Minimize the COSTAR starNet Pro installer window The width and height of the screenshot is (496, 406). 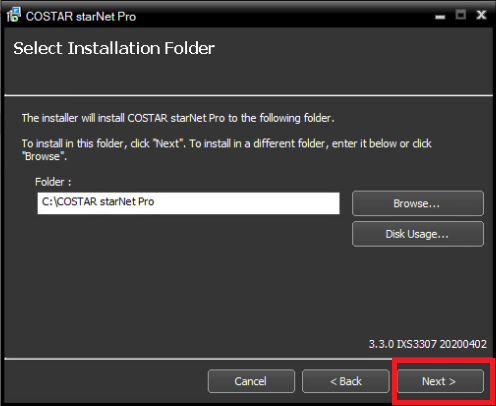pos(440,17)
